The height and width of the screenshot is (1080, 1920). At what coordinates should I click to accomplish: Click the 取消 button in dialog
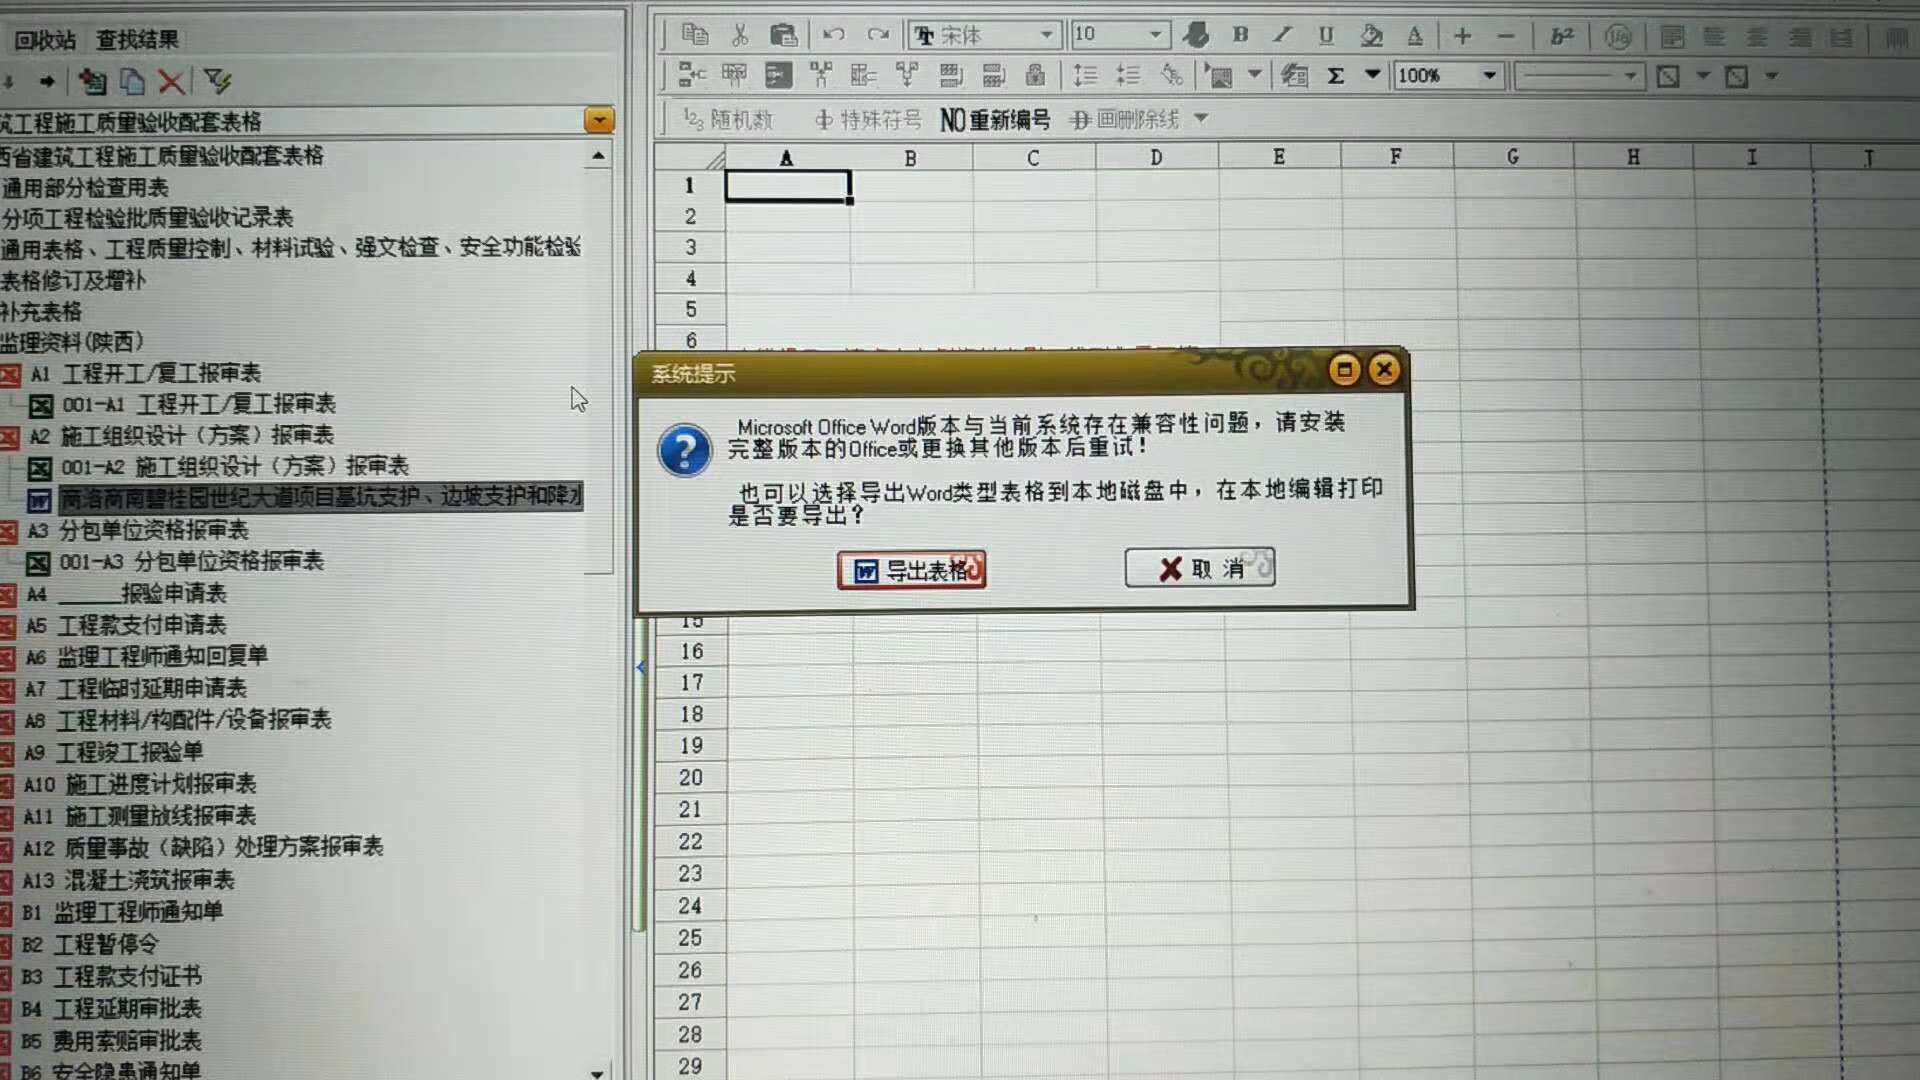pyautogui.click(x=1199, y=568)
